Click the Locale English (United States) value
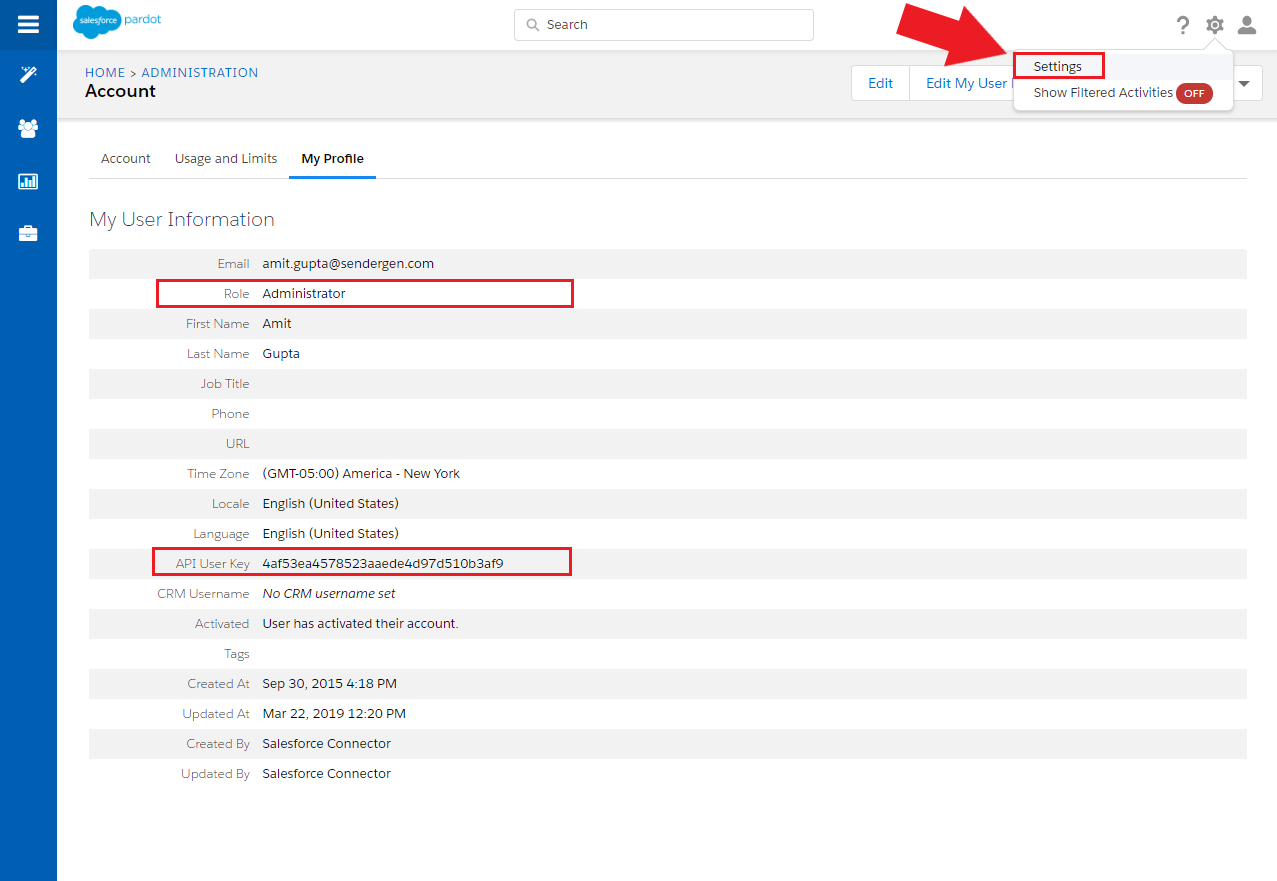 (330, 504)
